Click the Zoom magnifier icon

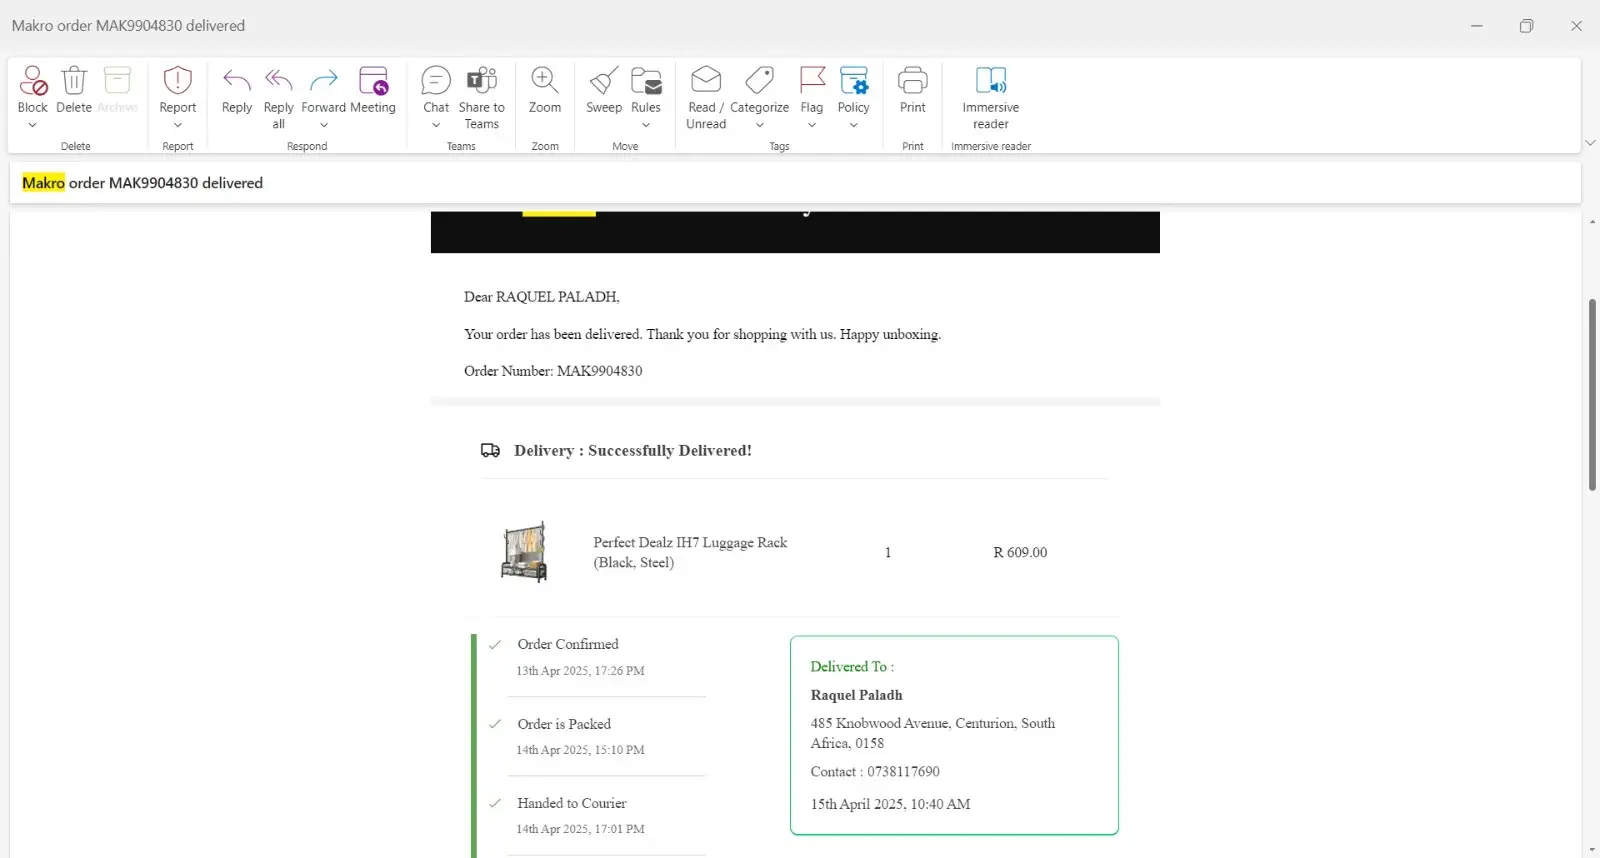545,81
